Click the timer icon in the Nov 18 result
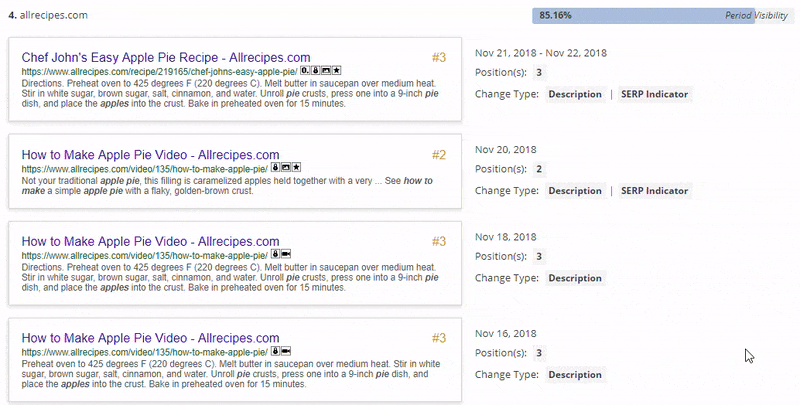Viewport: 800px width, 405px height. tap(275, 255)
